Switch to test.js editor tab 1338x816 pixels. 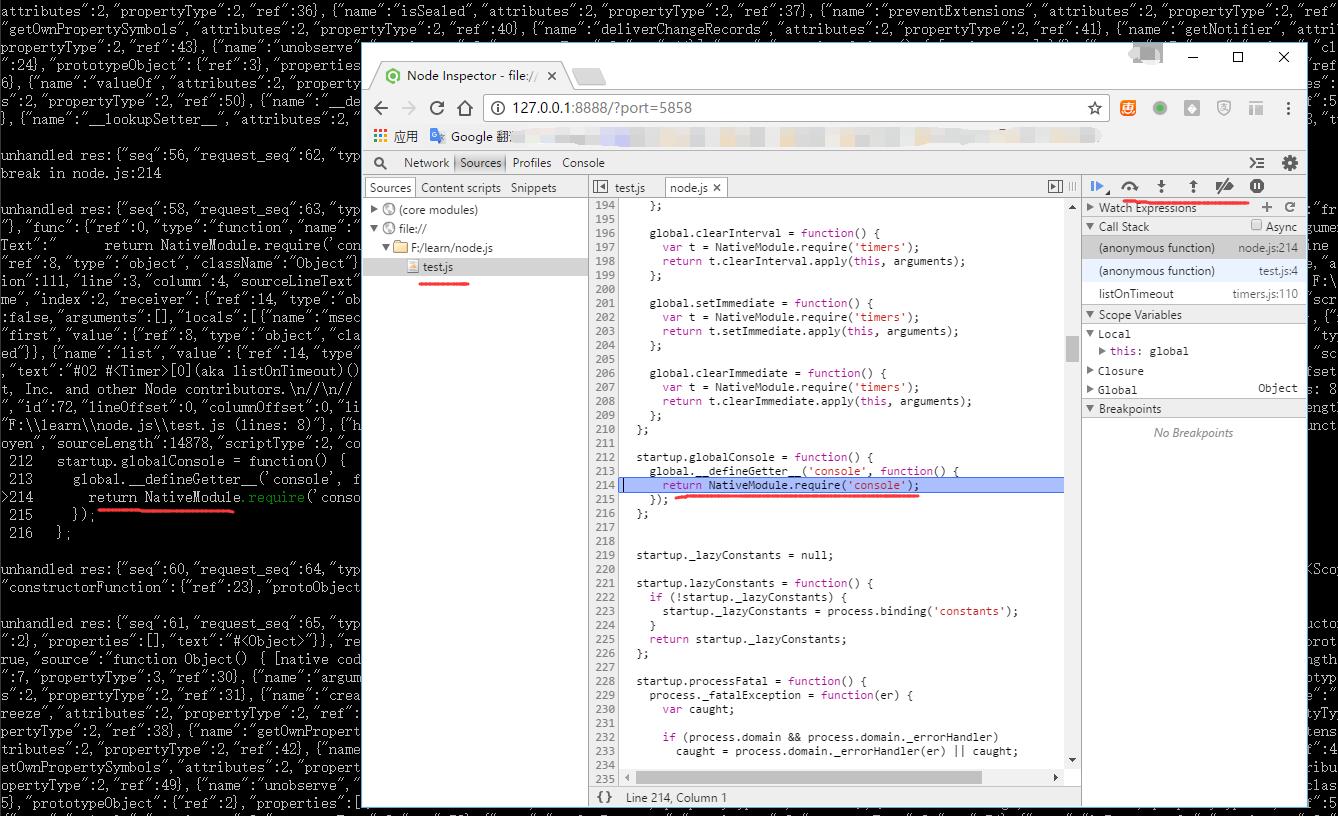click(629, 188)
